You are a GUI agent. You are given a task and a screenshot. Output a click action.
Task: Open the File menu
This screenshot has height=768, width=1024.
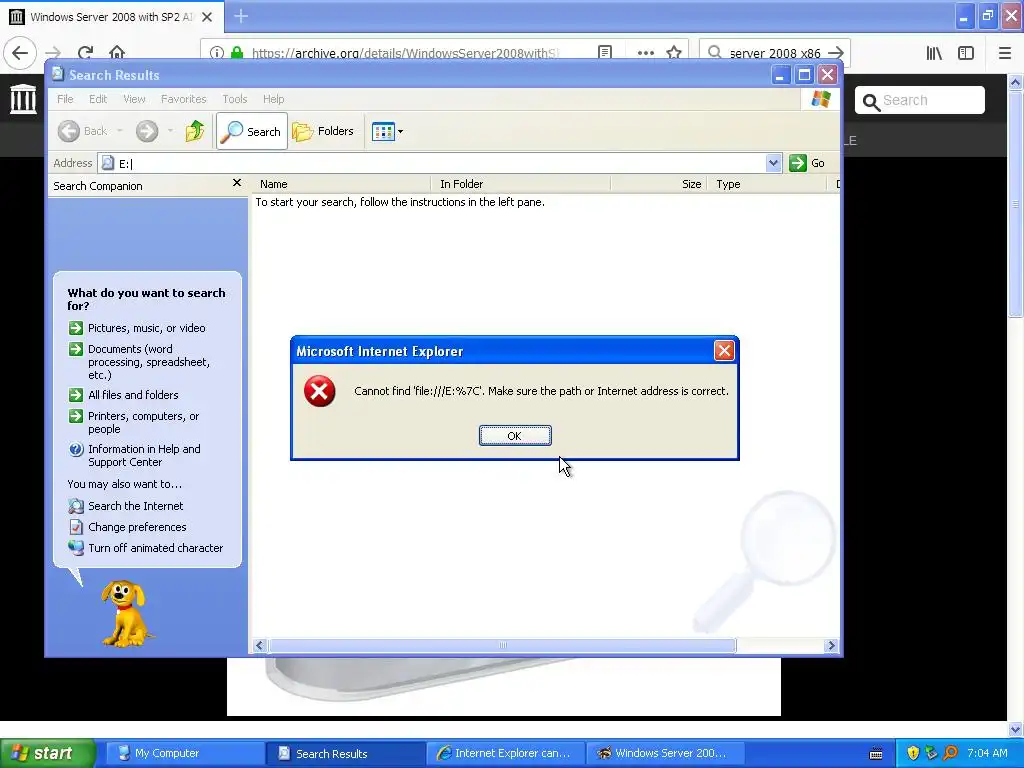point(65,99)
